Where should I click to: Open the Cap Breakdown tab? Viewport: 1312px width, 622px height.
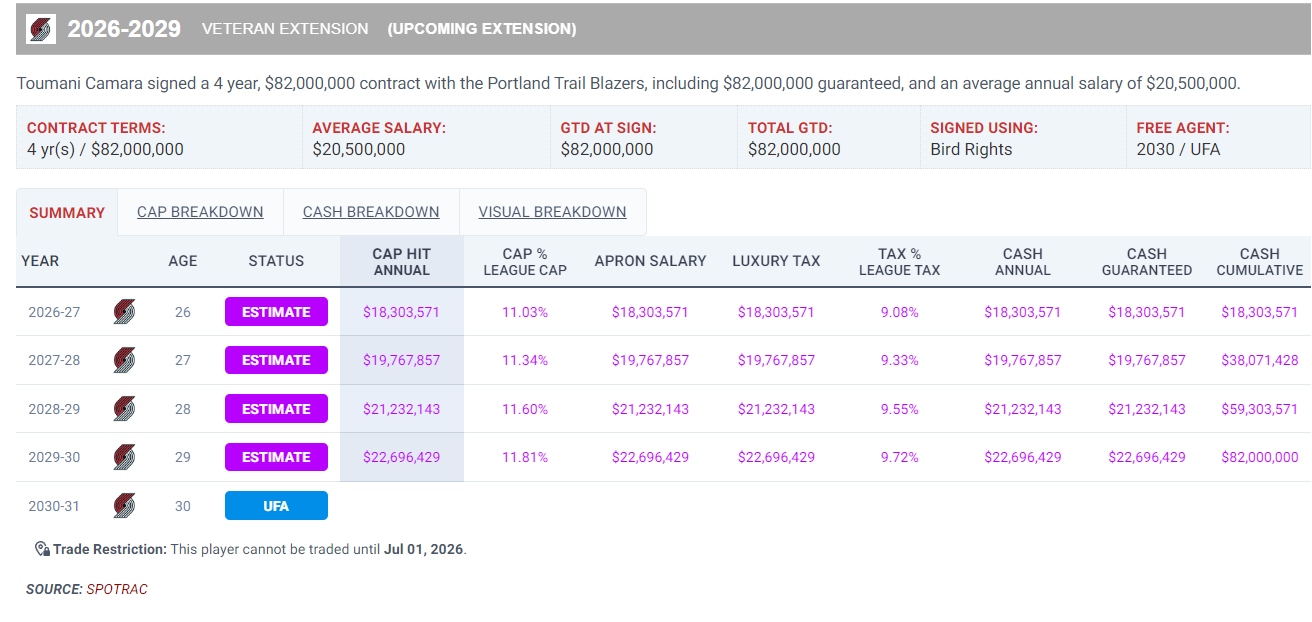coord(200,212)
